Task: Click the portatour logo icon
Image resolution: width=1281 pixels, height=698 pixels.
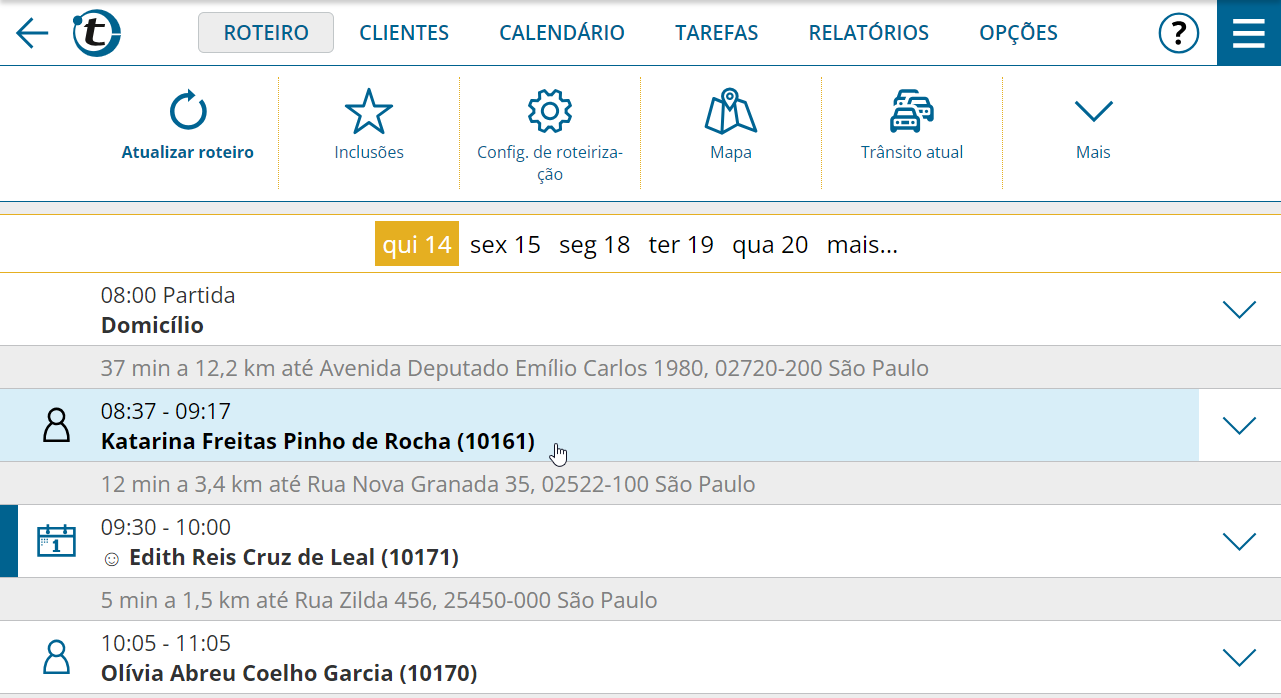Action: click(97, 34)
